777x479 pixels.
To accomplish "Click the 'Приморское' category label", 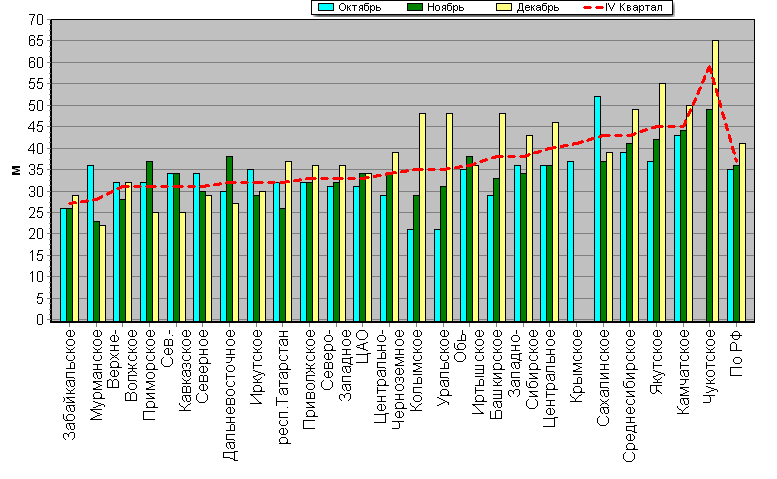I will pyautogui.click(x=149, y=375).
